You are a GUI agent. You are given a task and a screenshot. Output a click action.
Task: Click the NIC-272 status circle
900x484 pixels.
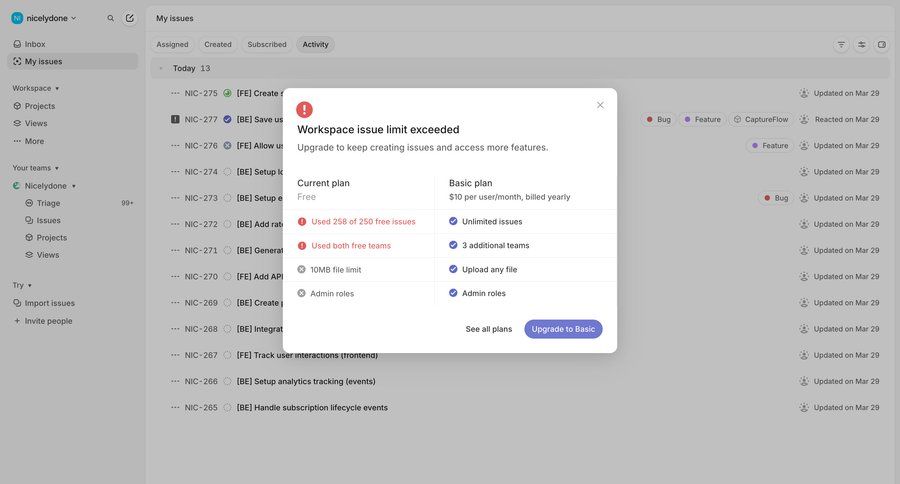227,224
